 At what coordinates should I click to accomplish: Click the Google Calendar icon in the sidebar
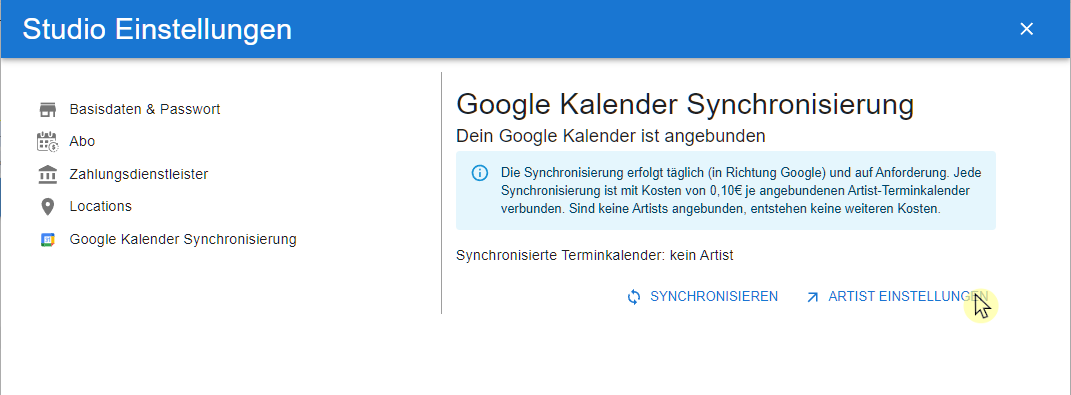(x=47, y=240)
